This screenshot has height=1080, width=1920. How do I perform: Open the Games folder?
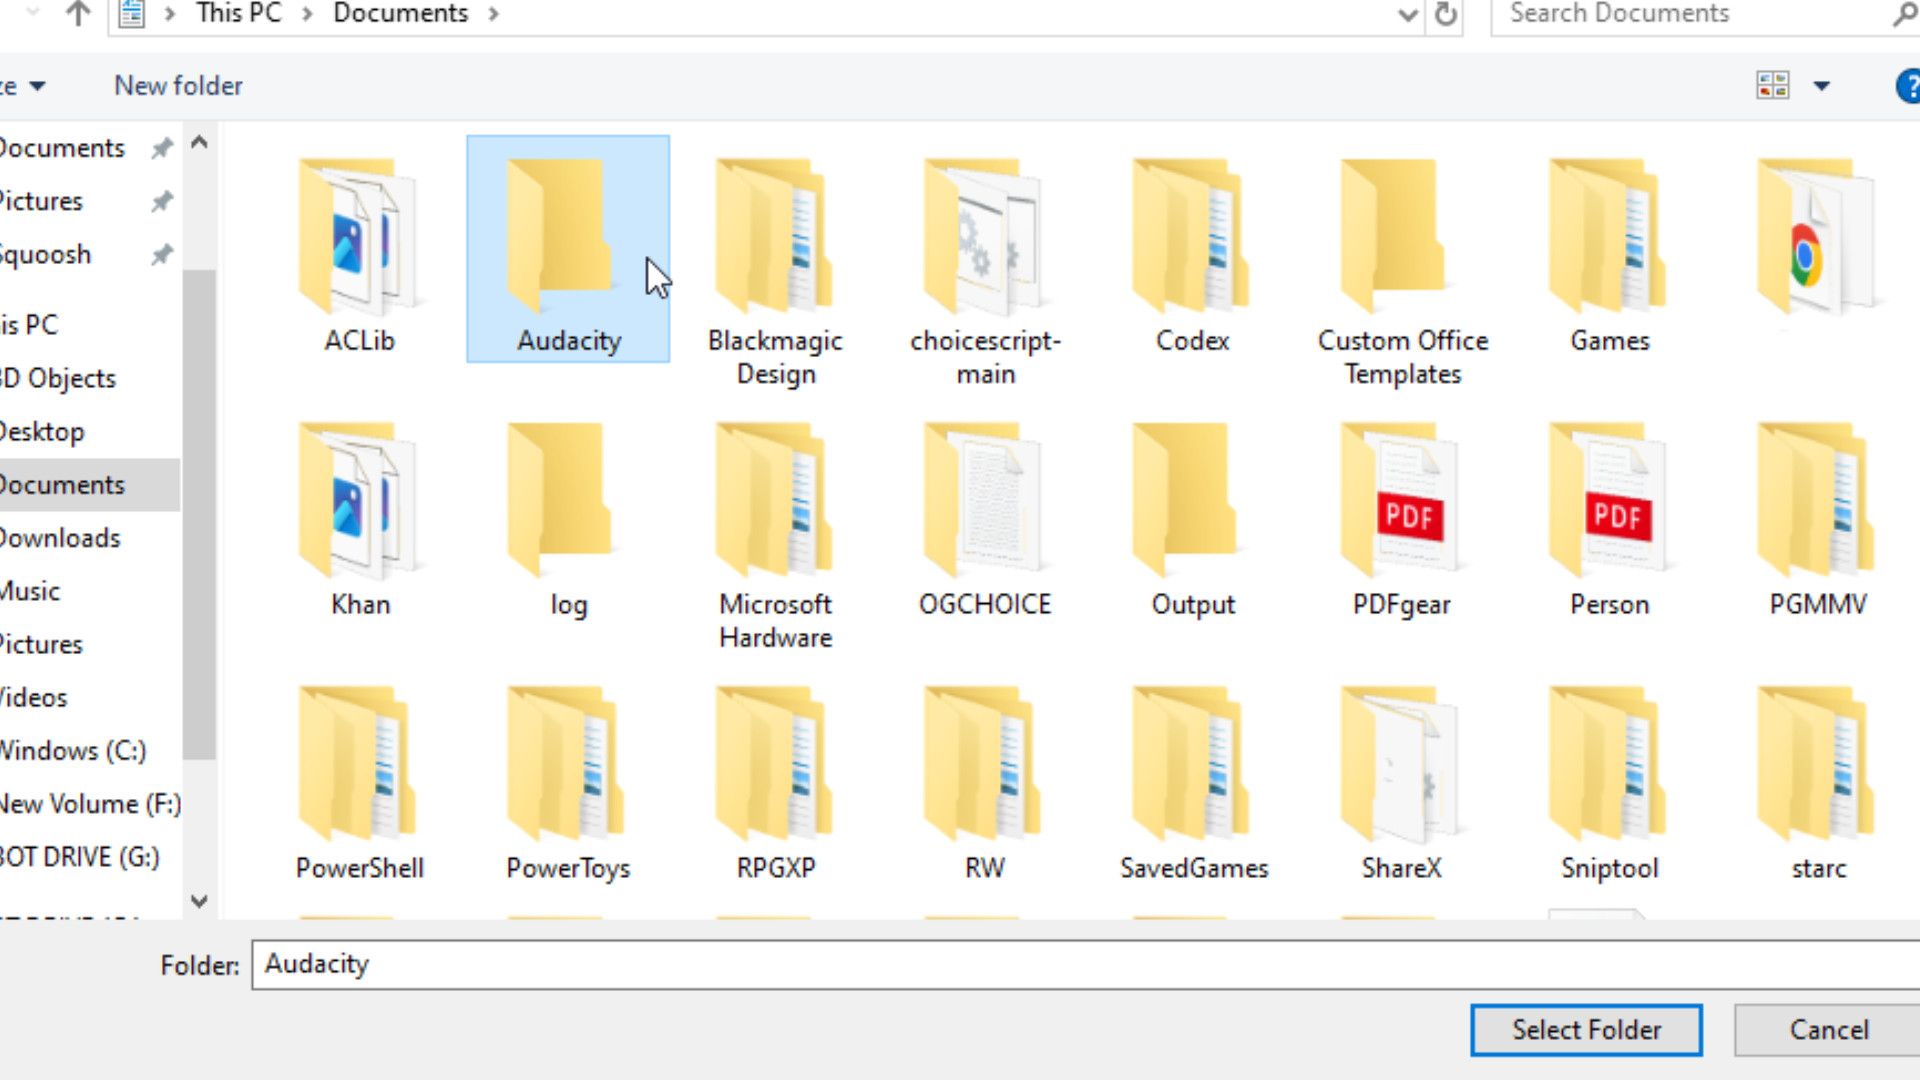(1609, 256)
